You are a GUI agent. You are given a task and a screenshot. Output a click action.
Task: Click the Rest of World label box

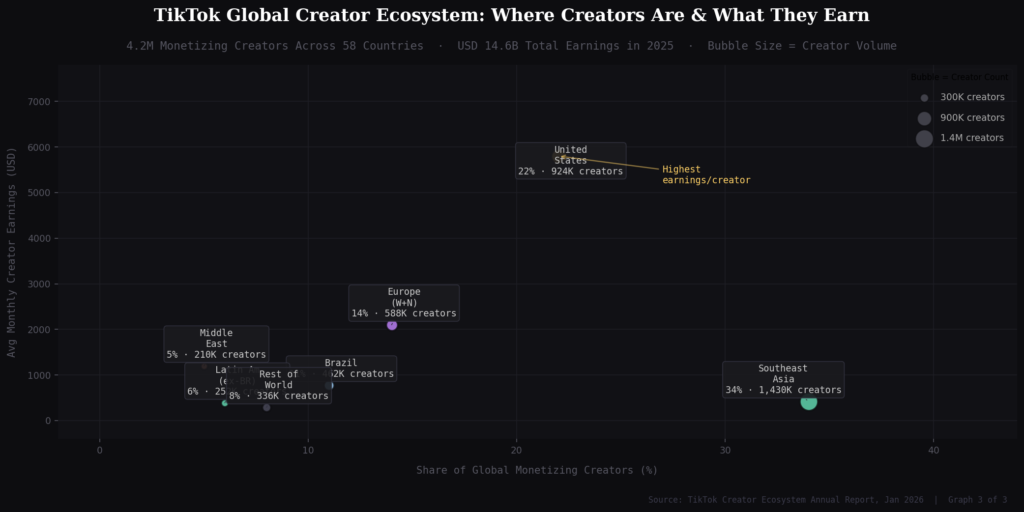(279, 385)
